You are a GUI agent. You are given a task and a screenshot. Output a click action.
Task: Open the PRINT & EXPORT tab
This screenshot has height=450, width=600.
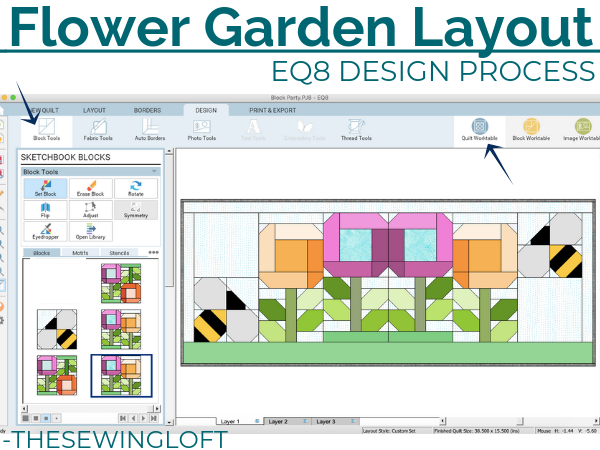(x=272, y=110)
